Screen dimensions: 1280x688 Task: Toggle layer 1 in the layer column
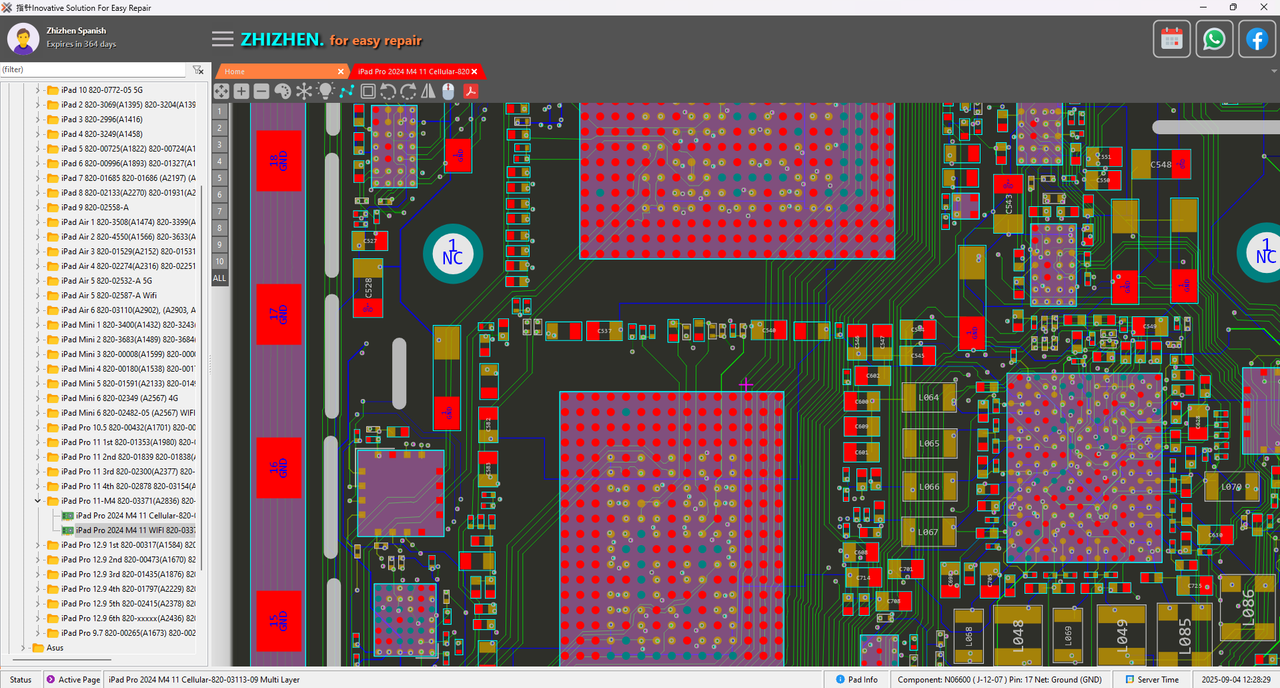coord(219,112)
